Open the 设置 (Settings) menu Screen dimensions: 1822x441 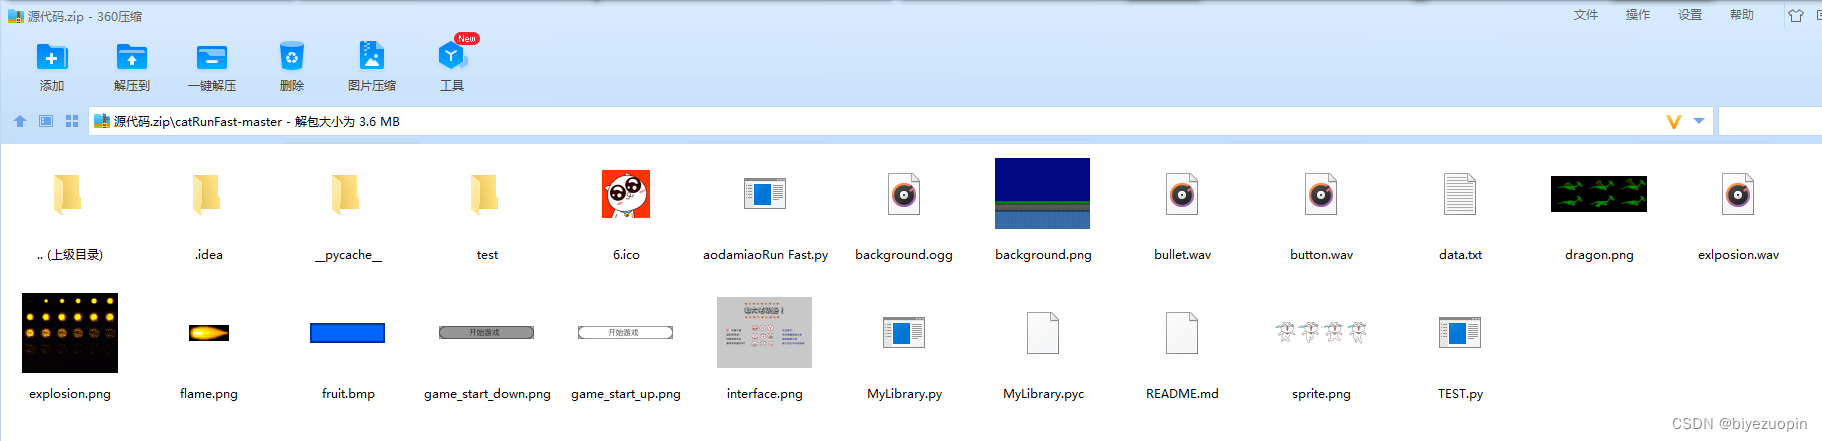[1690, 15]
